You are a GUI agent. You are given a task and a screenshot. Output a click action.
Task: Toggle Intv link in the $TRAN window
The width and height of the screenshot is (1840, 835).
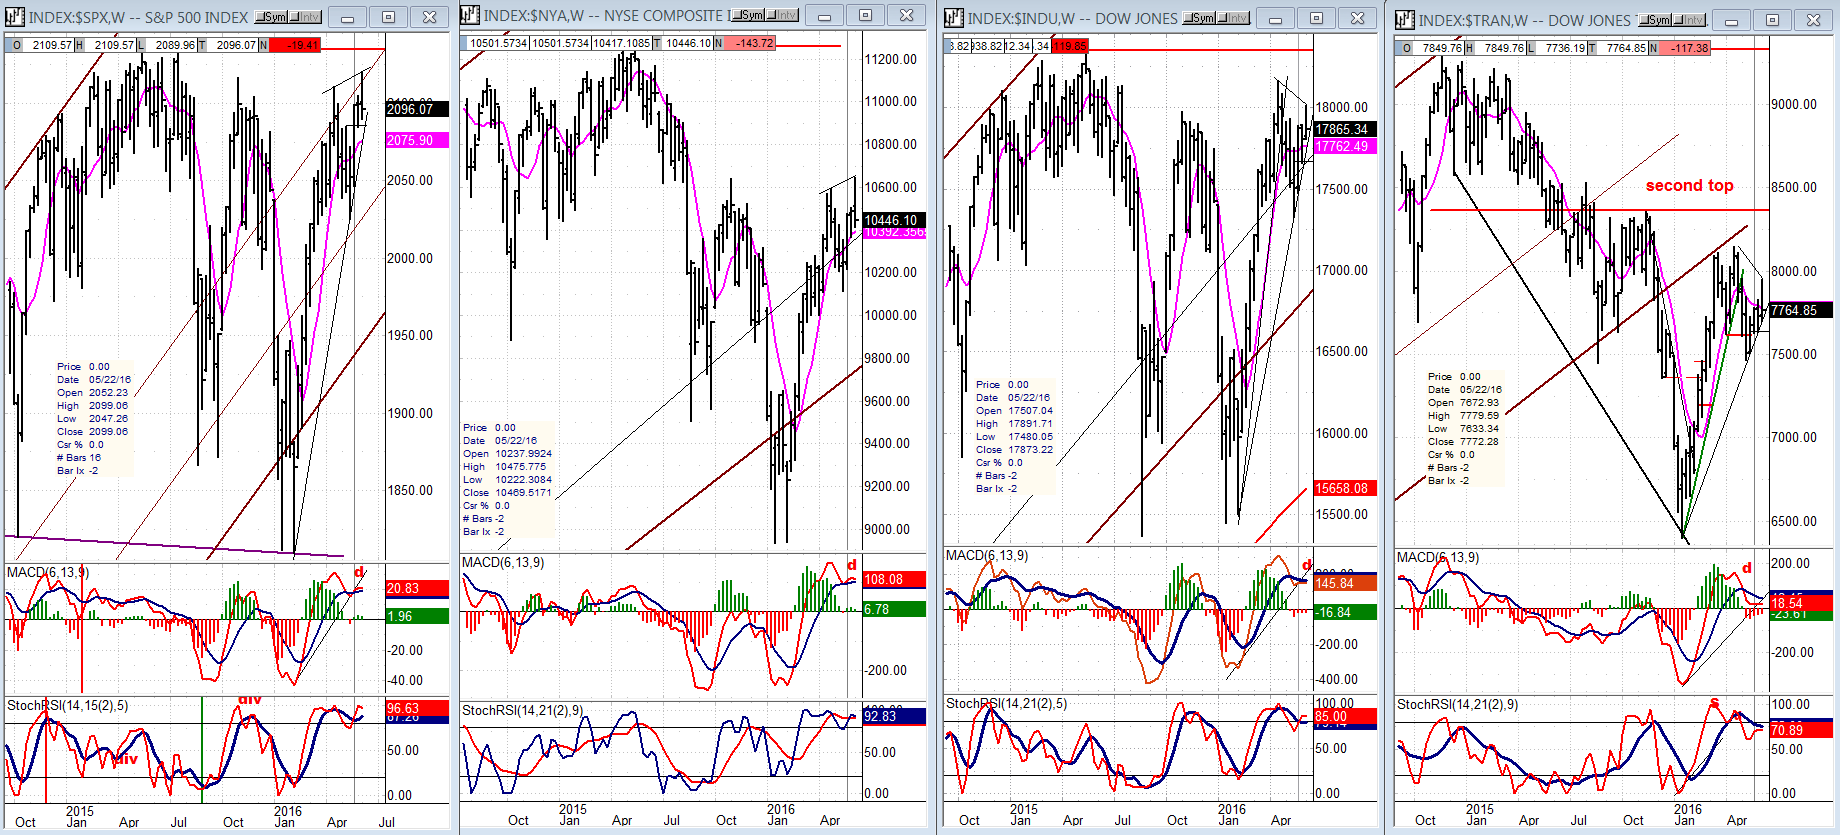pyautogui.click(x=1690, y=19)
